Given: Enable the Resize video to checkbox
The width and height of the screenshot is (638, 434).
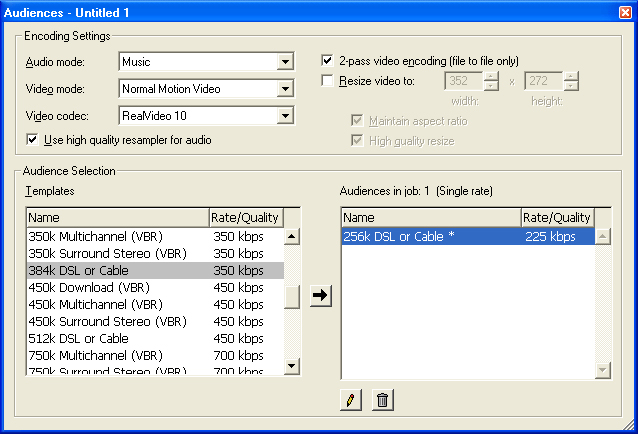Looking at the screenshot, I should coord(328,81).
